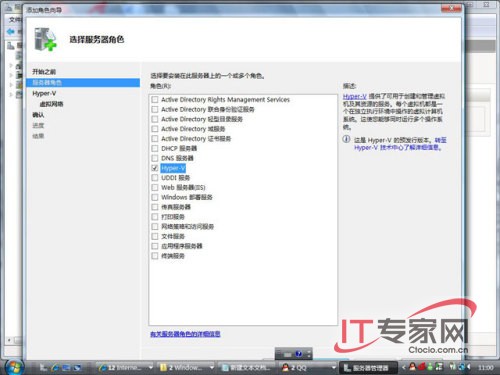This screenshot has width=500, height=375.
Task: Click the red tray icon beside QQ
Action: (x=422, y=367)
